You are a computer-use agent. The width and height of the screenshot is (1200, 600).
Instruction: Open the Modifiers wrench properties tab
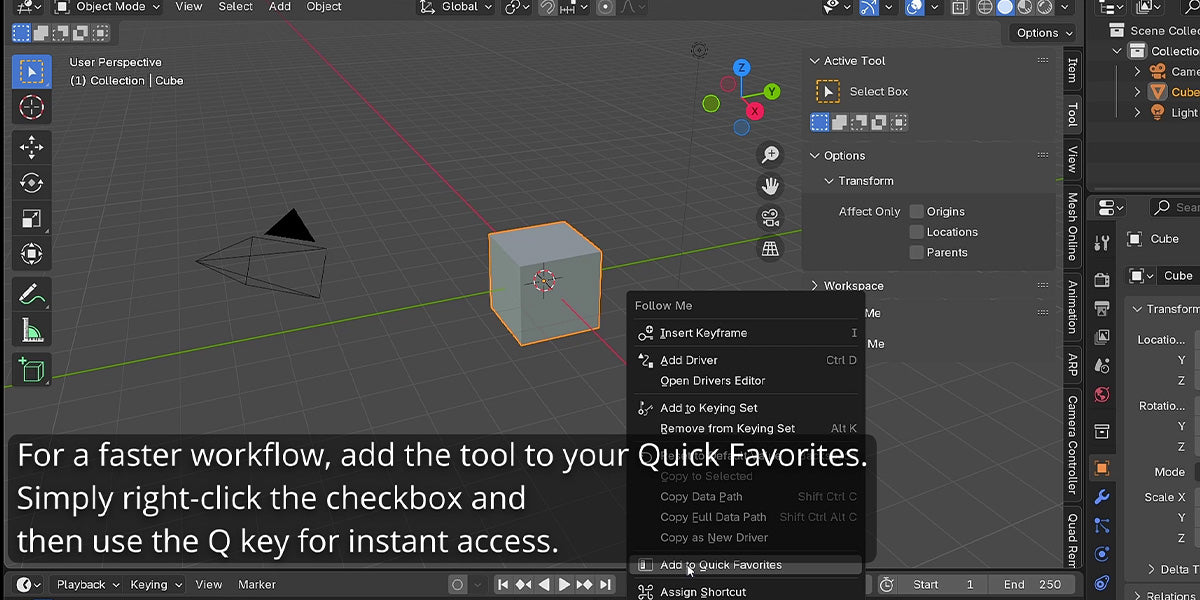tap(1102, 497)
